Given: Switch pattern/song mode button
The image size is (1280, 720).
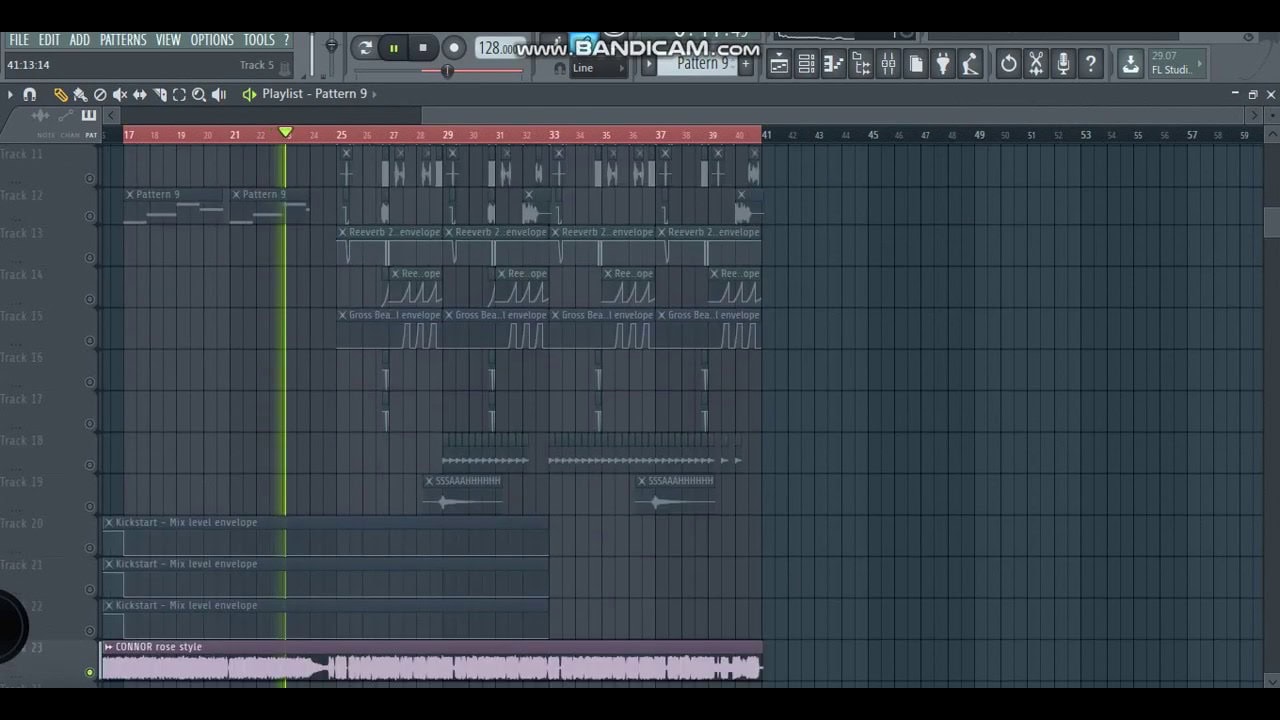Looking at the screenshot, I should 365,48.
